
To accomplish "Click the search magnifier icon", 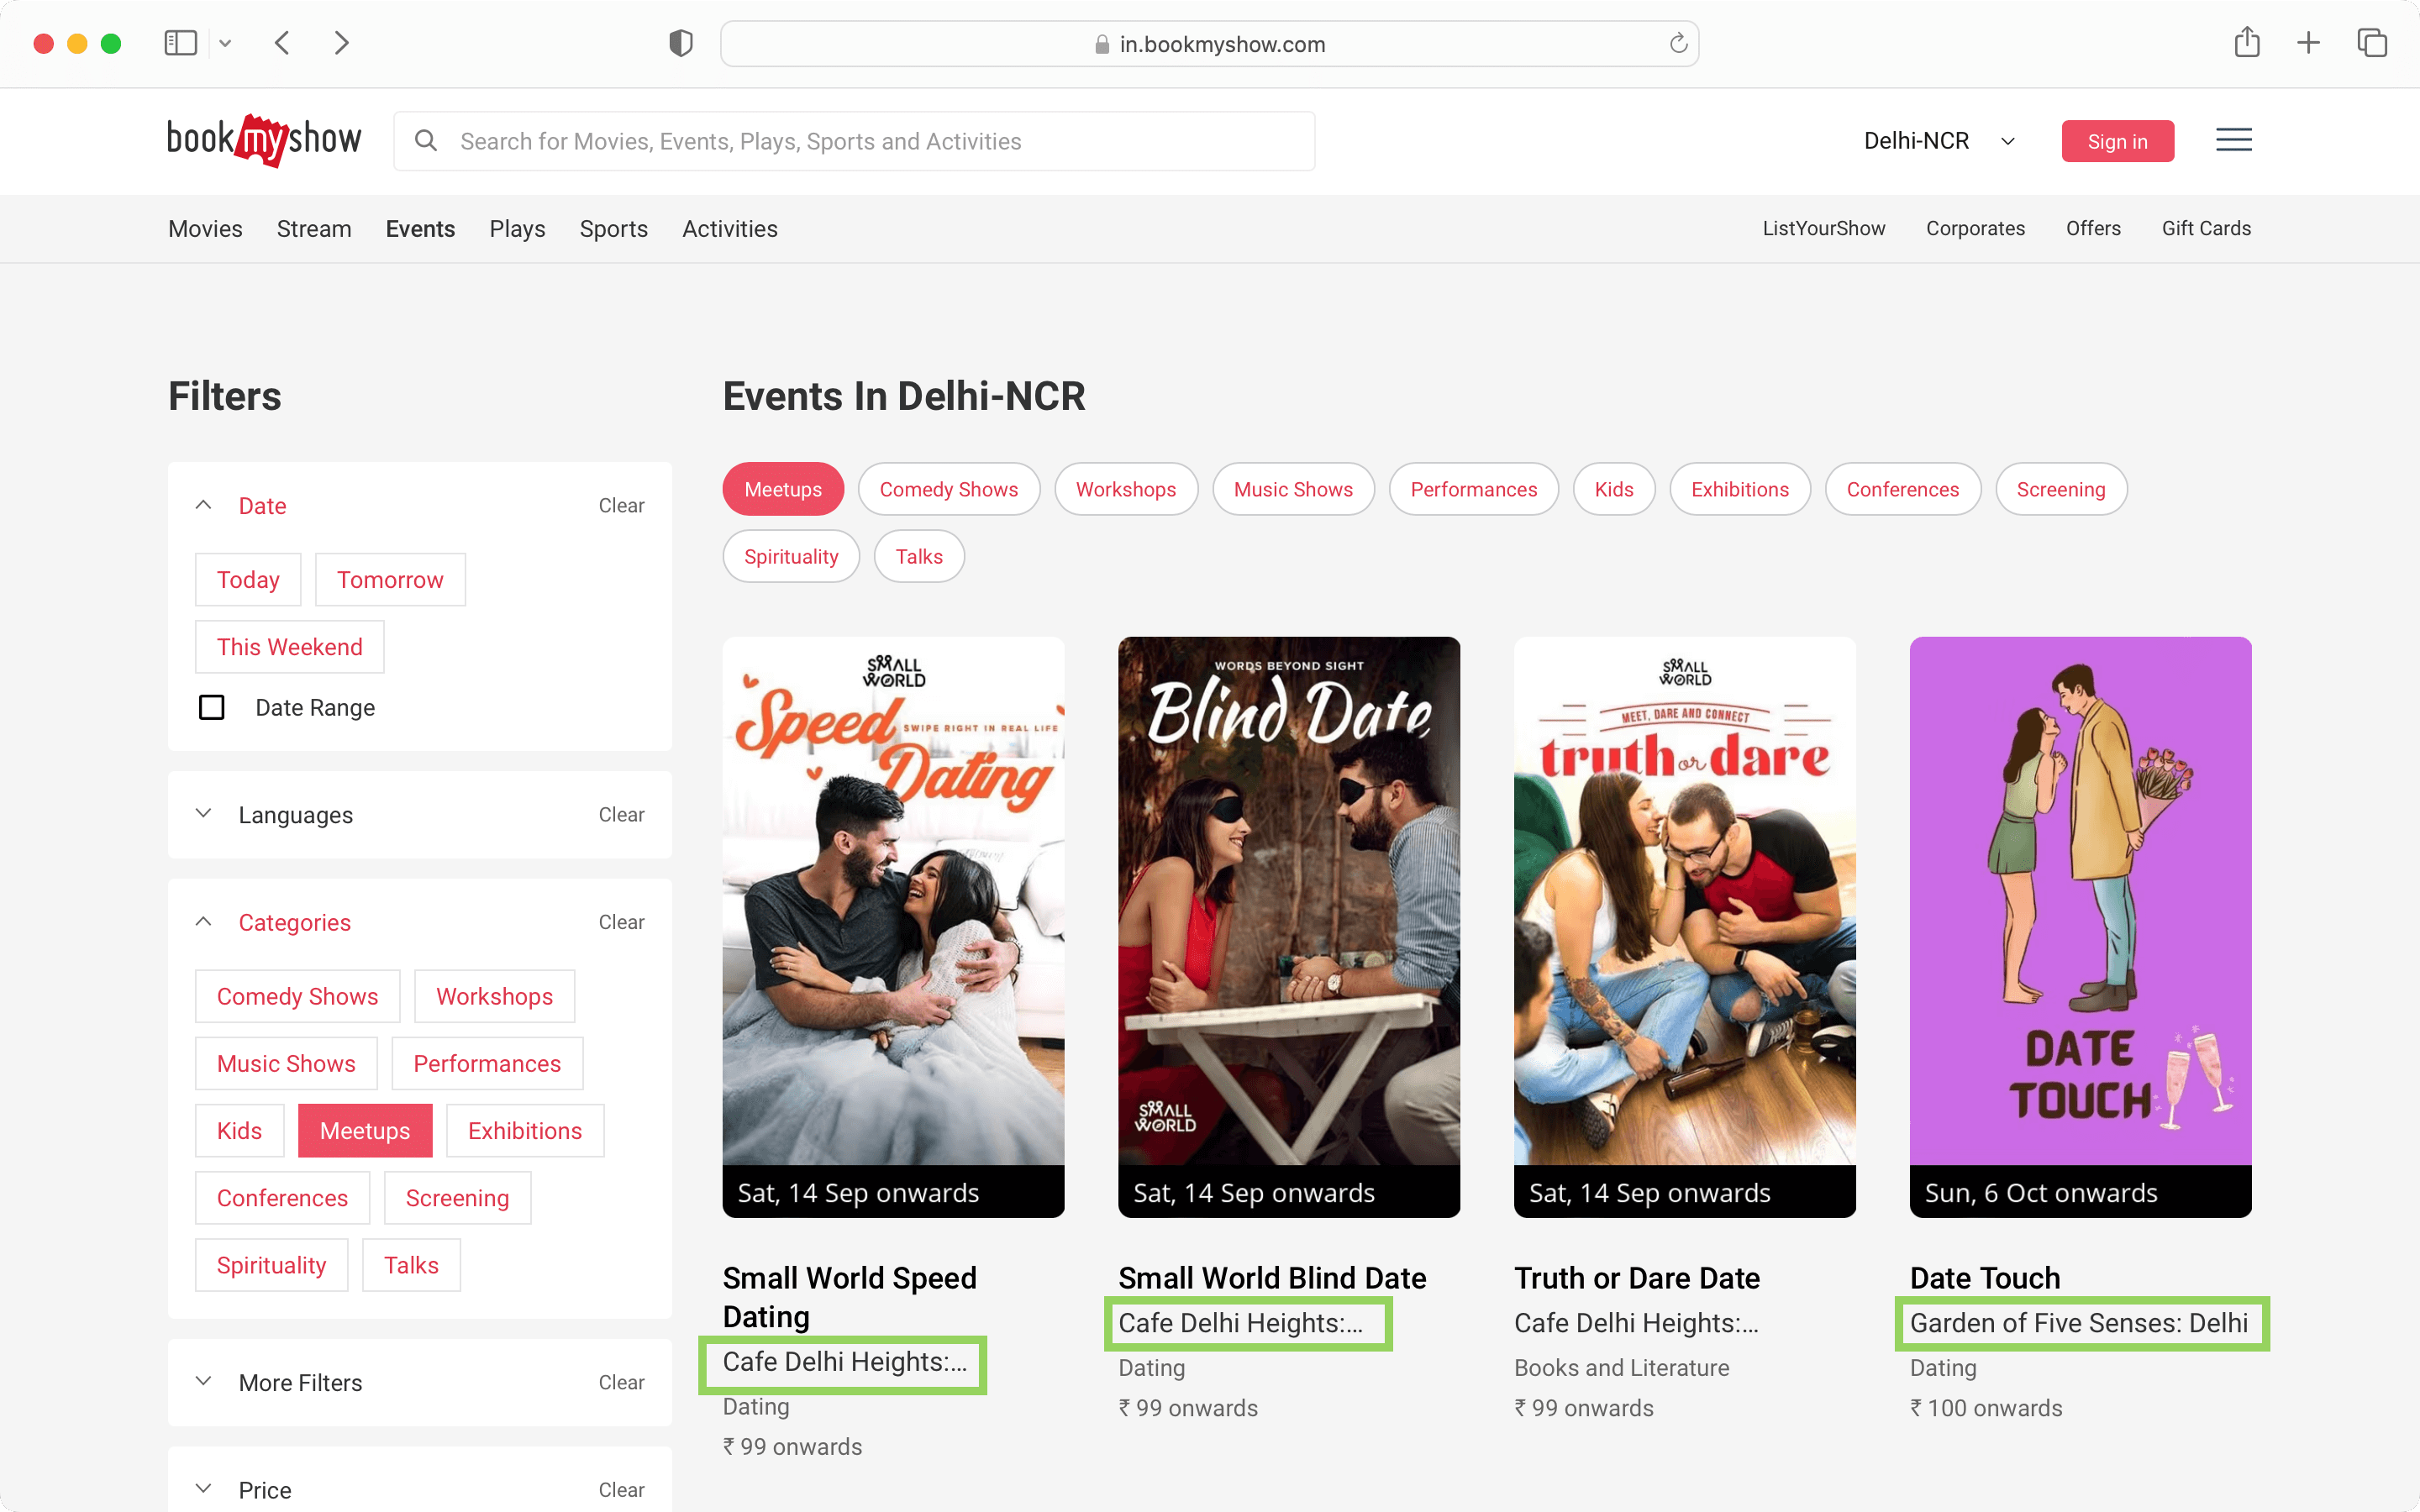I will click(426, 141).
